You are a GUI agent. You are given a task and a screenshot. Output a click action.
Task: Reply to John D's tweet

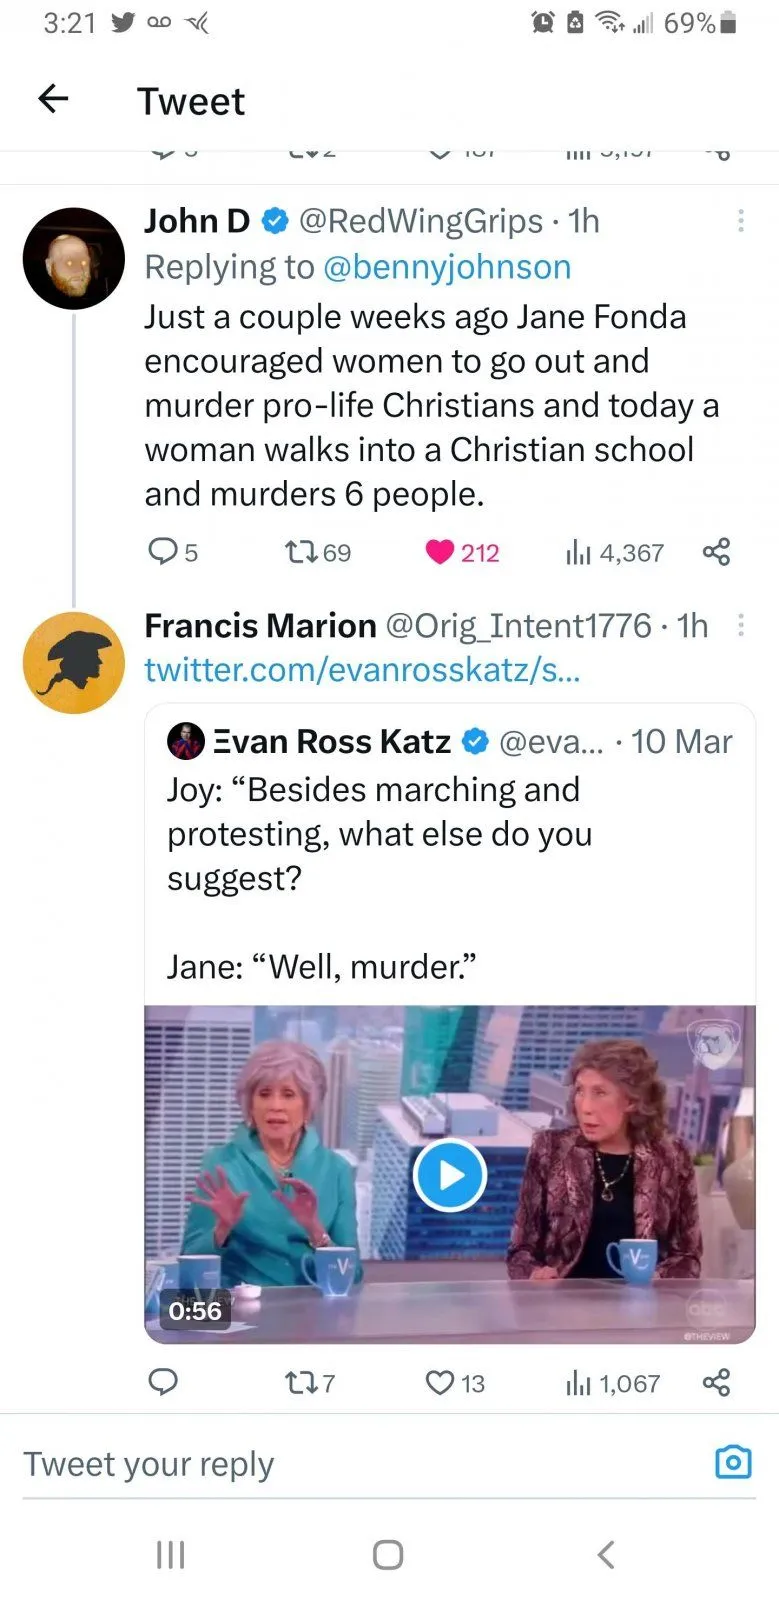click(x=162, y=551)
